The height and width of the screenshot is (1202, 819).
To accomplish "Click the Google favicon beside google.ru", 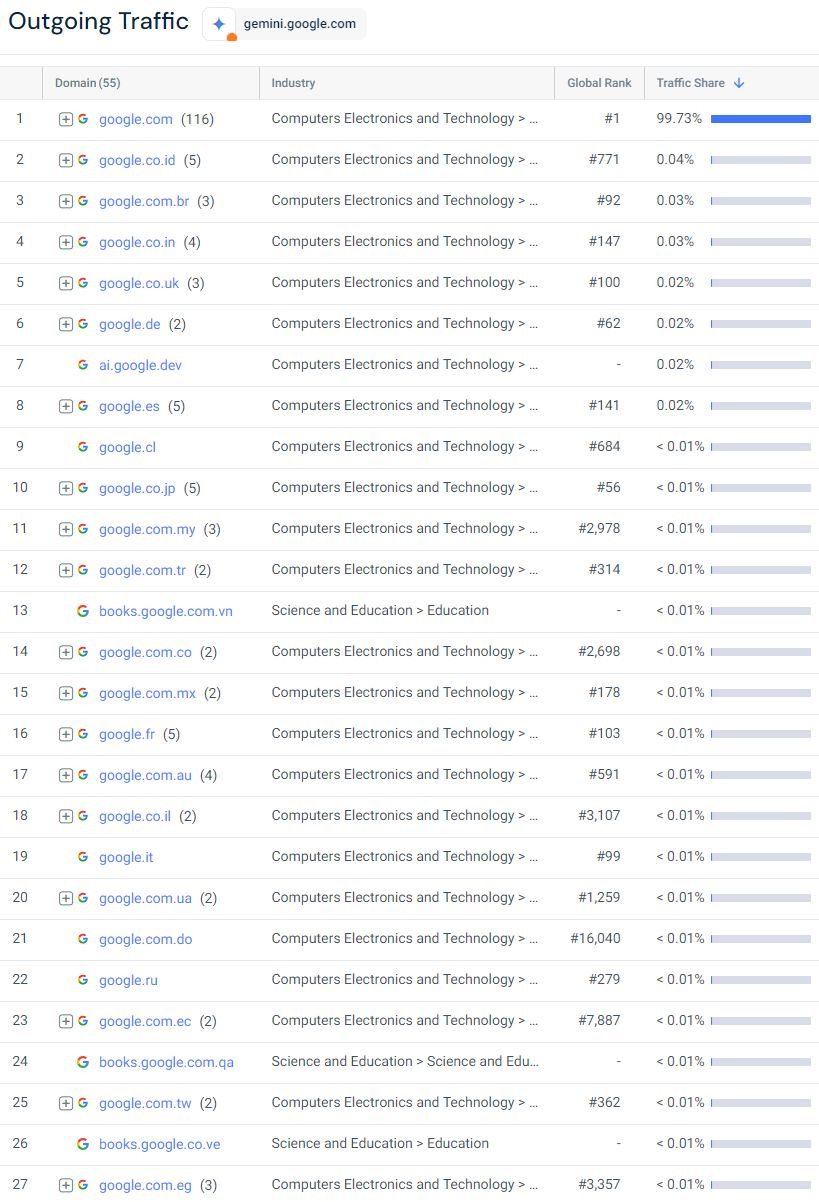I will pyautogui.click(x=83, y=980).
